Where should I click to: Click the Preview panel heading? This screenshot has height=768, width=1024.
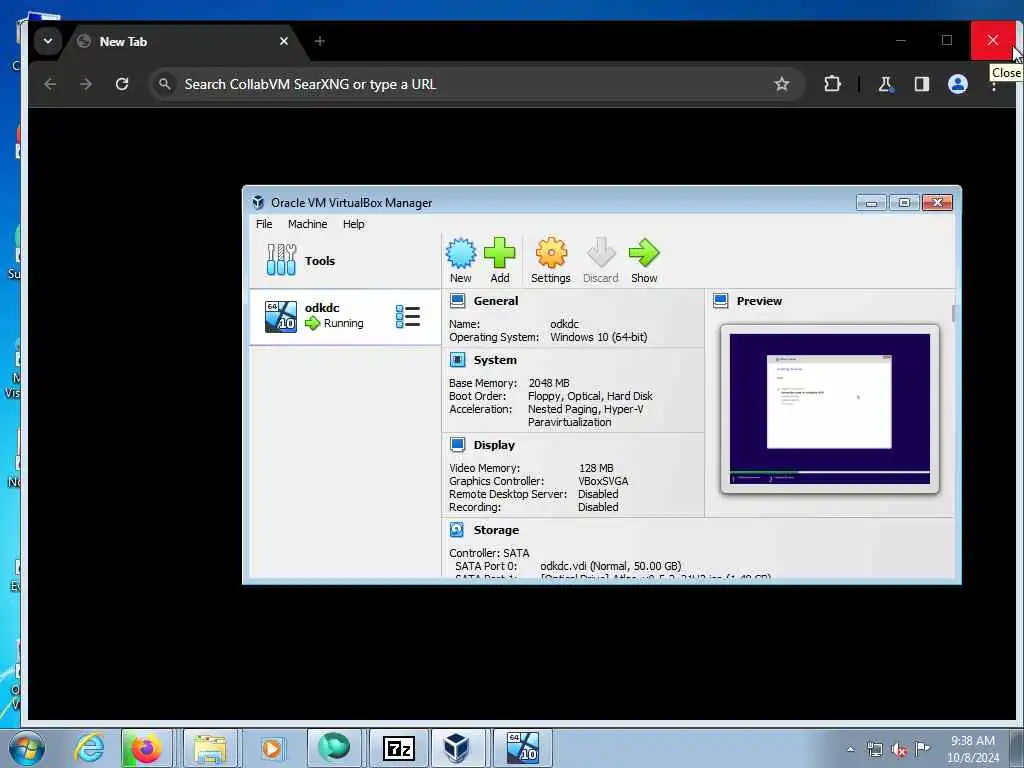pos(759,301)
